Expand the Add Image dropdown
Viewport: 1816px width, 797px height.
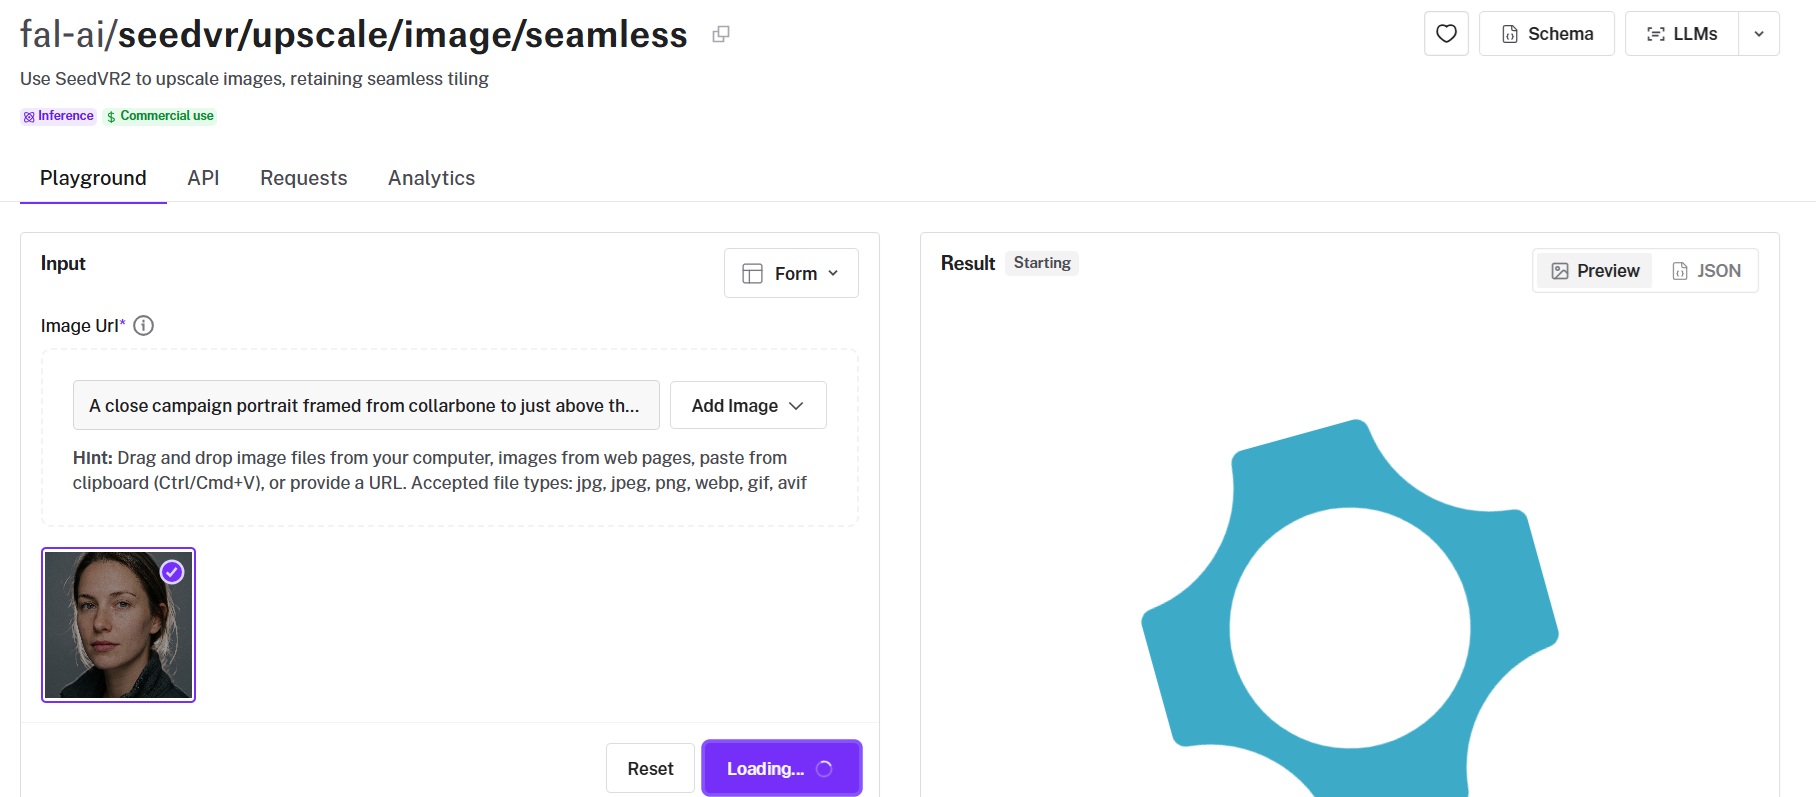[748, 405]
